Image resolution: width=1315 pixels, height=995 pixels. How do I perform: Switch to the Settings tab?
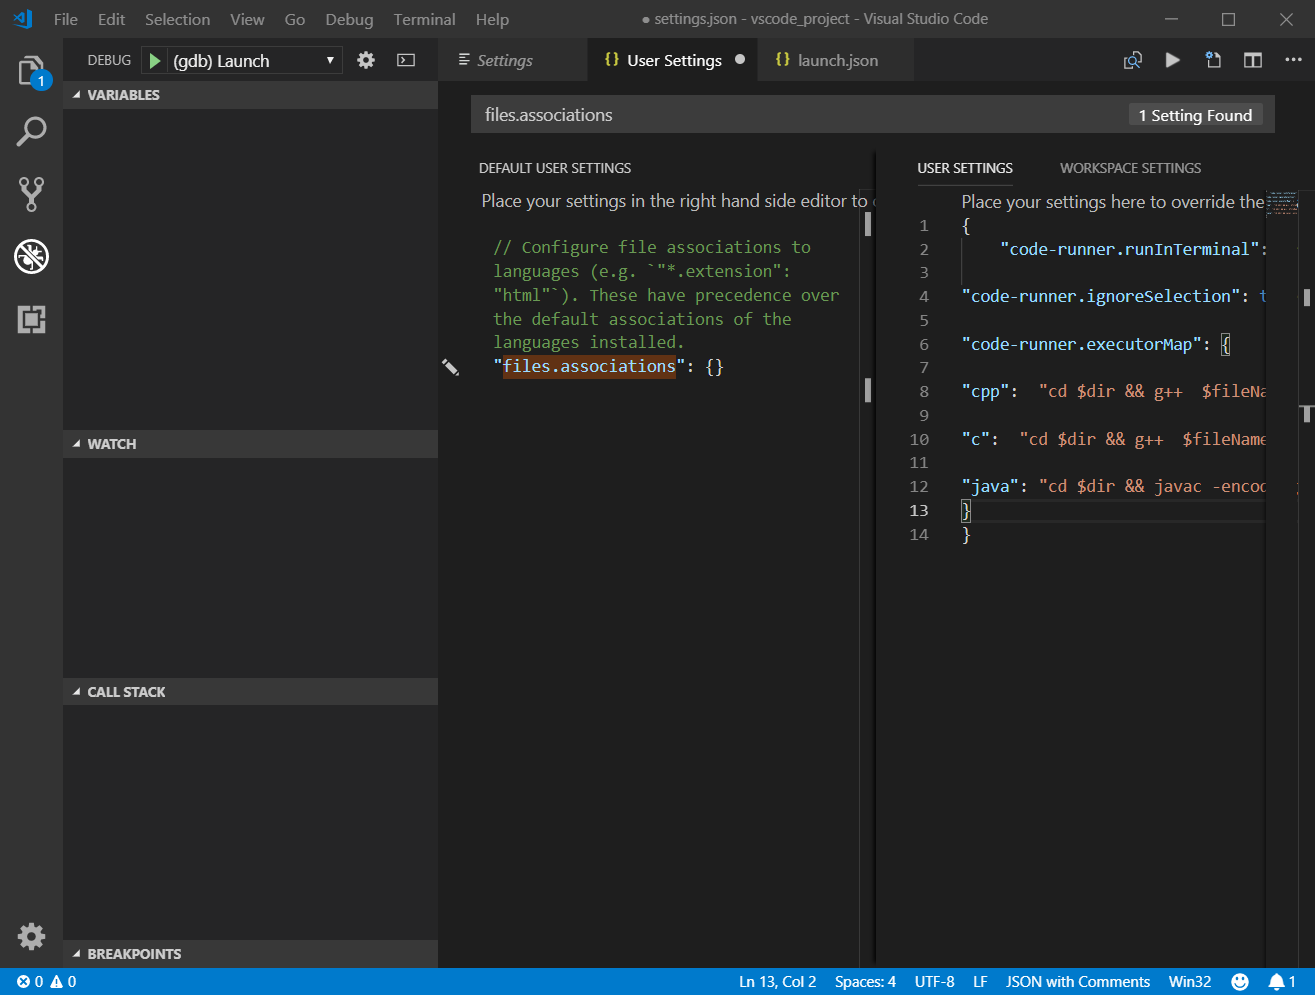click(513, 60)
